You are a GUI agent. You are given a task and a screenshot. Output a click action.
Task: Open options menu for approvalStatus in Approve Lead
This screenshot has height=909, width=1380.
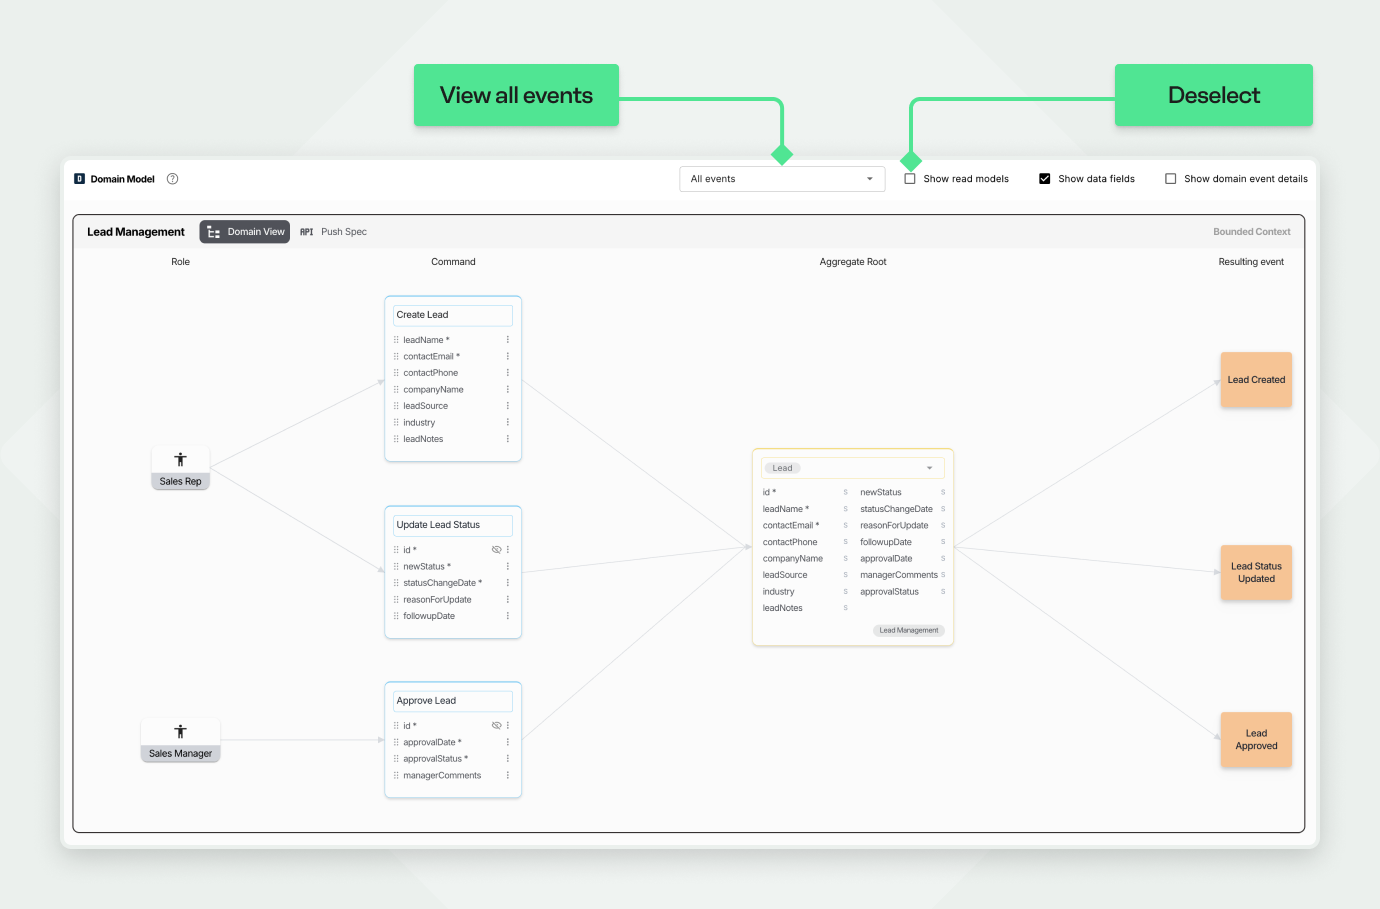pos(508,759)
